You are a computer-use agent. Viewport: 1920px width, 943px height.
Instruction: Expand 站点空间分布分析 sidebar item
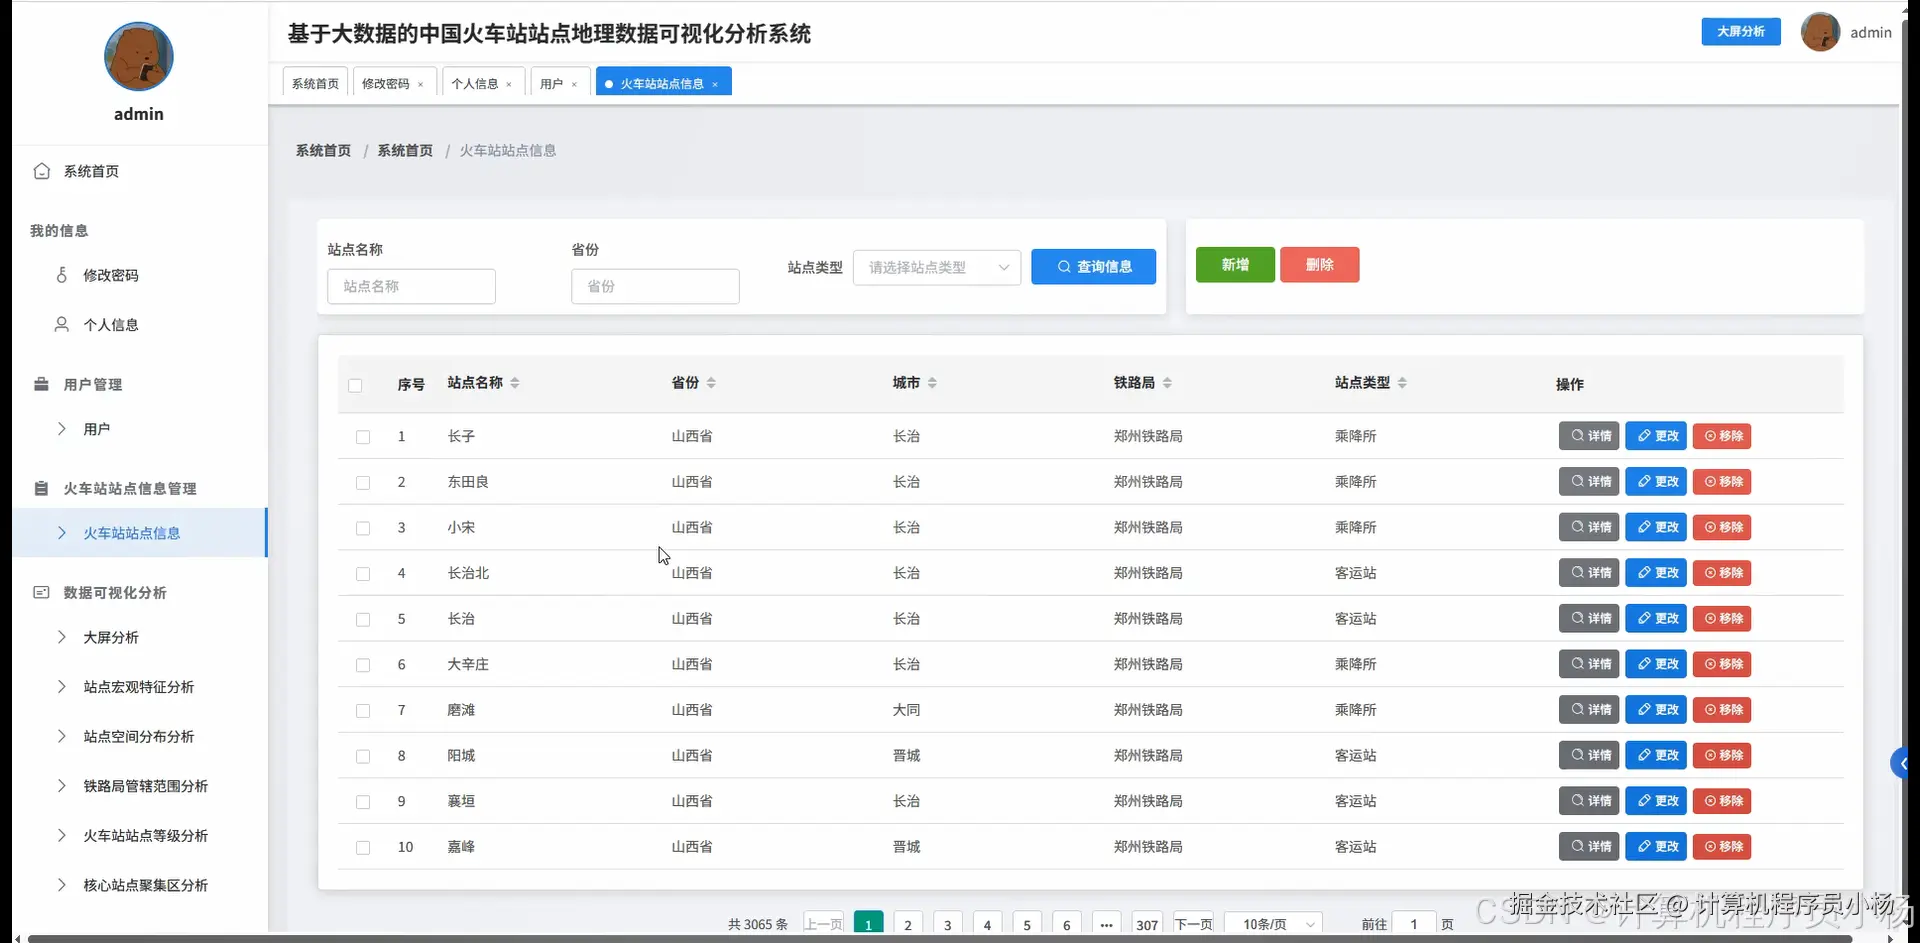140,736
